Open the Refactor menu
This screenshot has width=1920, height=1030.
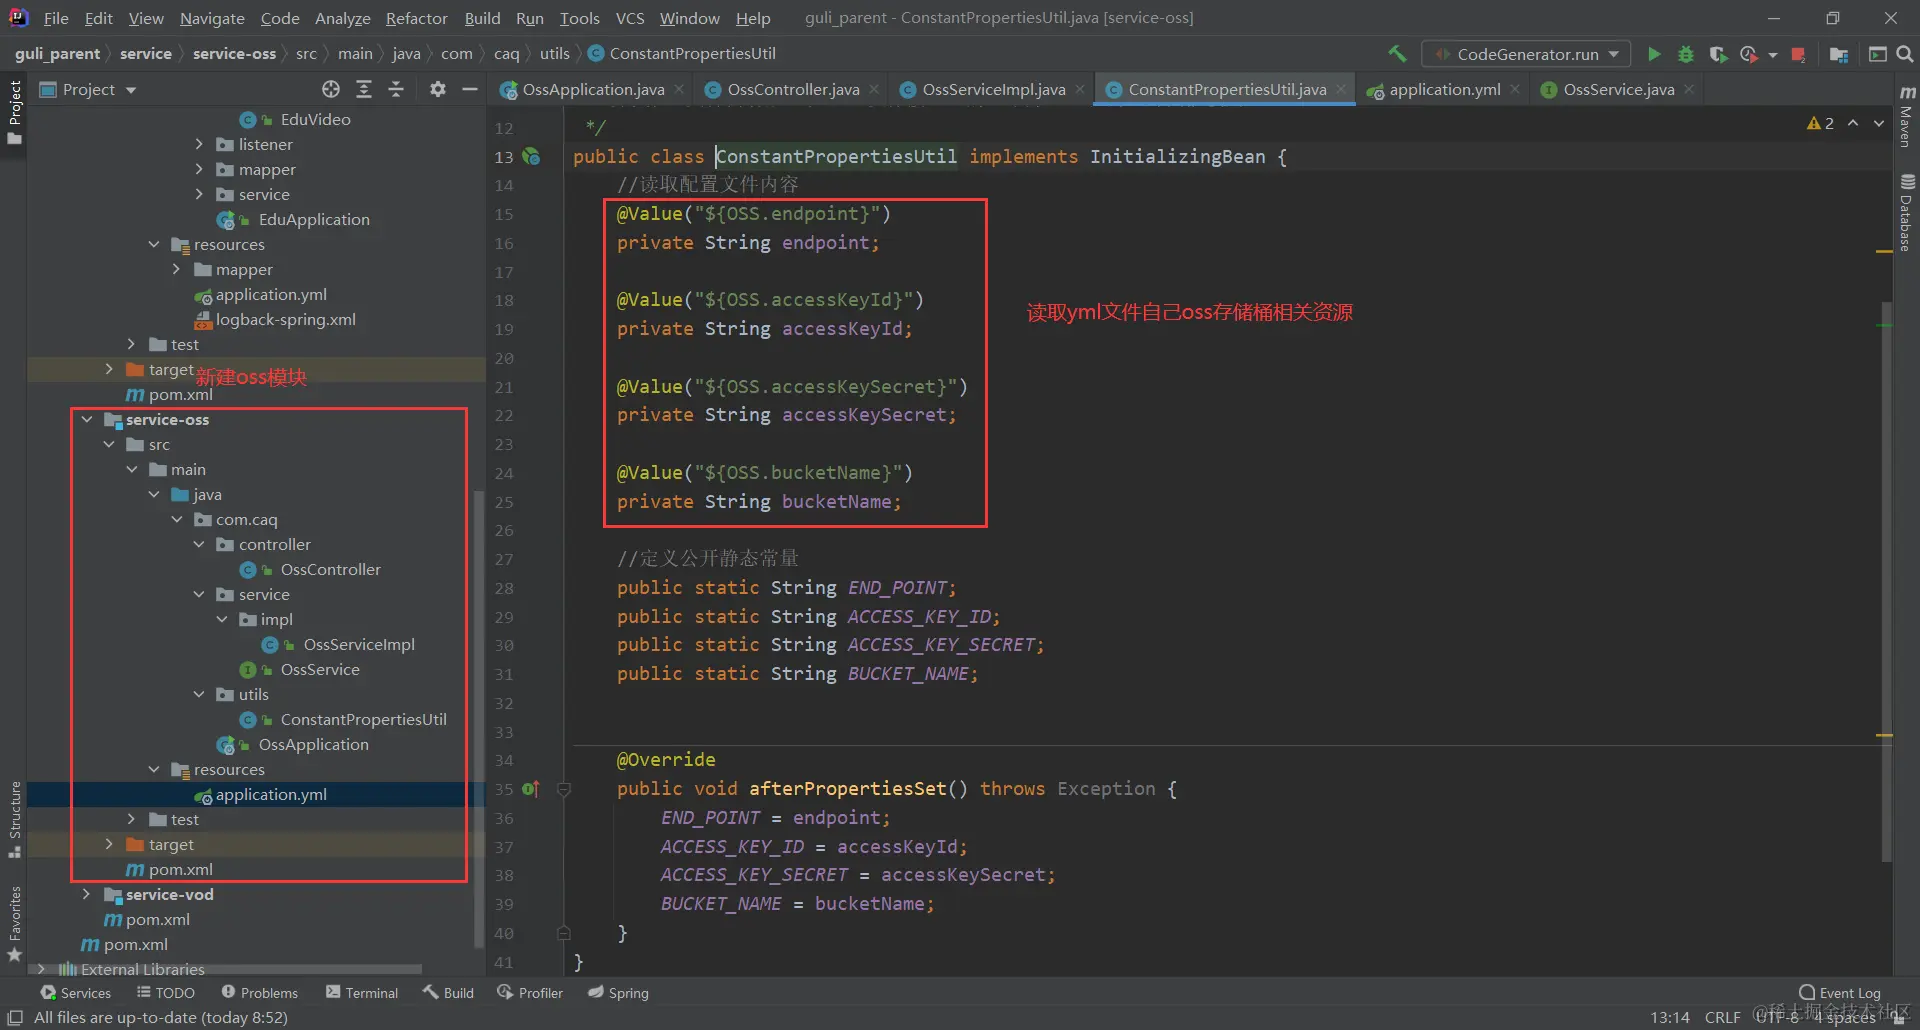tap(416, 18)
